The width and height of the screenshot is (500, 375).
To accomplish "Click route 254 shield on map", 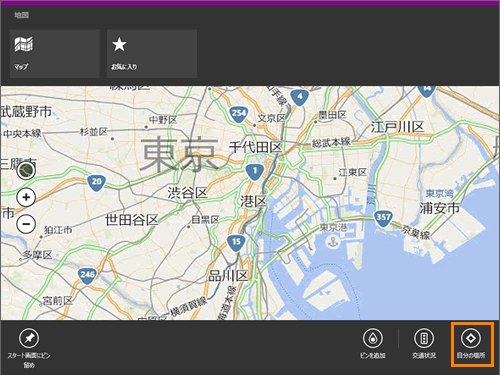I will click(x=239, y=114).
